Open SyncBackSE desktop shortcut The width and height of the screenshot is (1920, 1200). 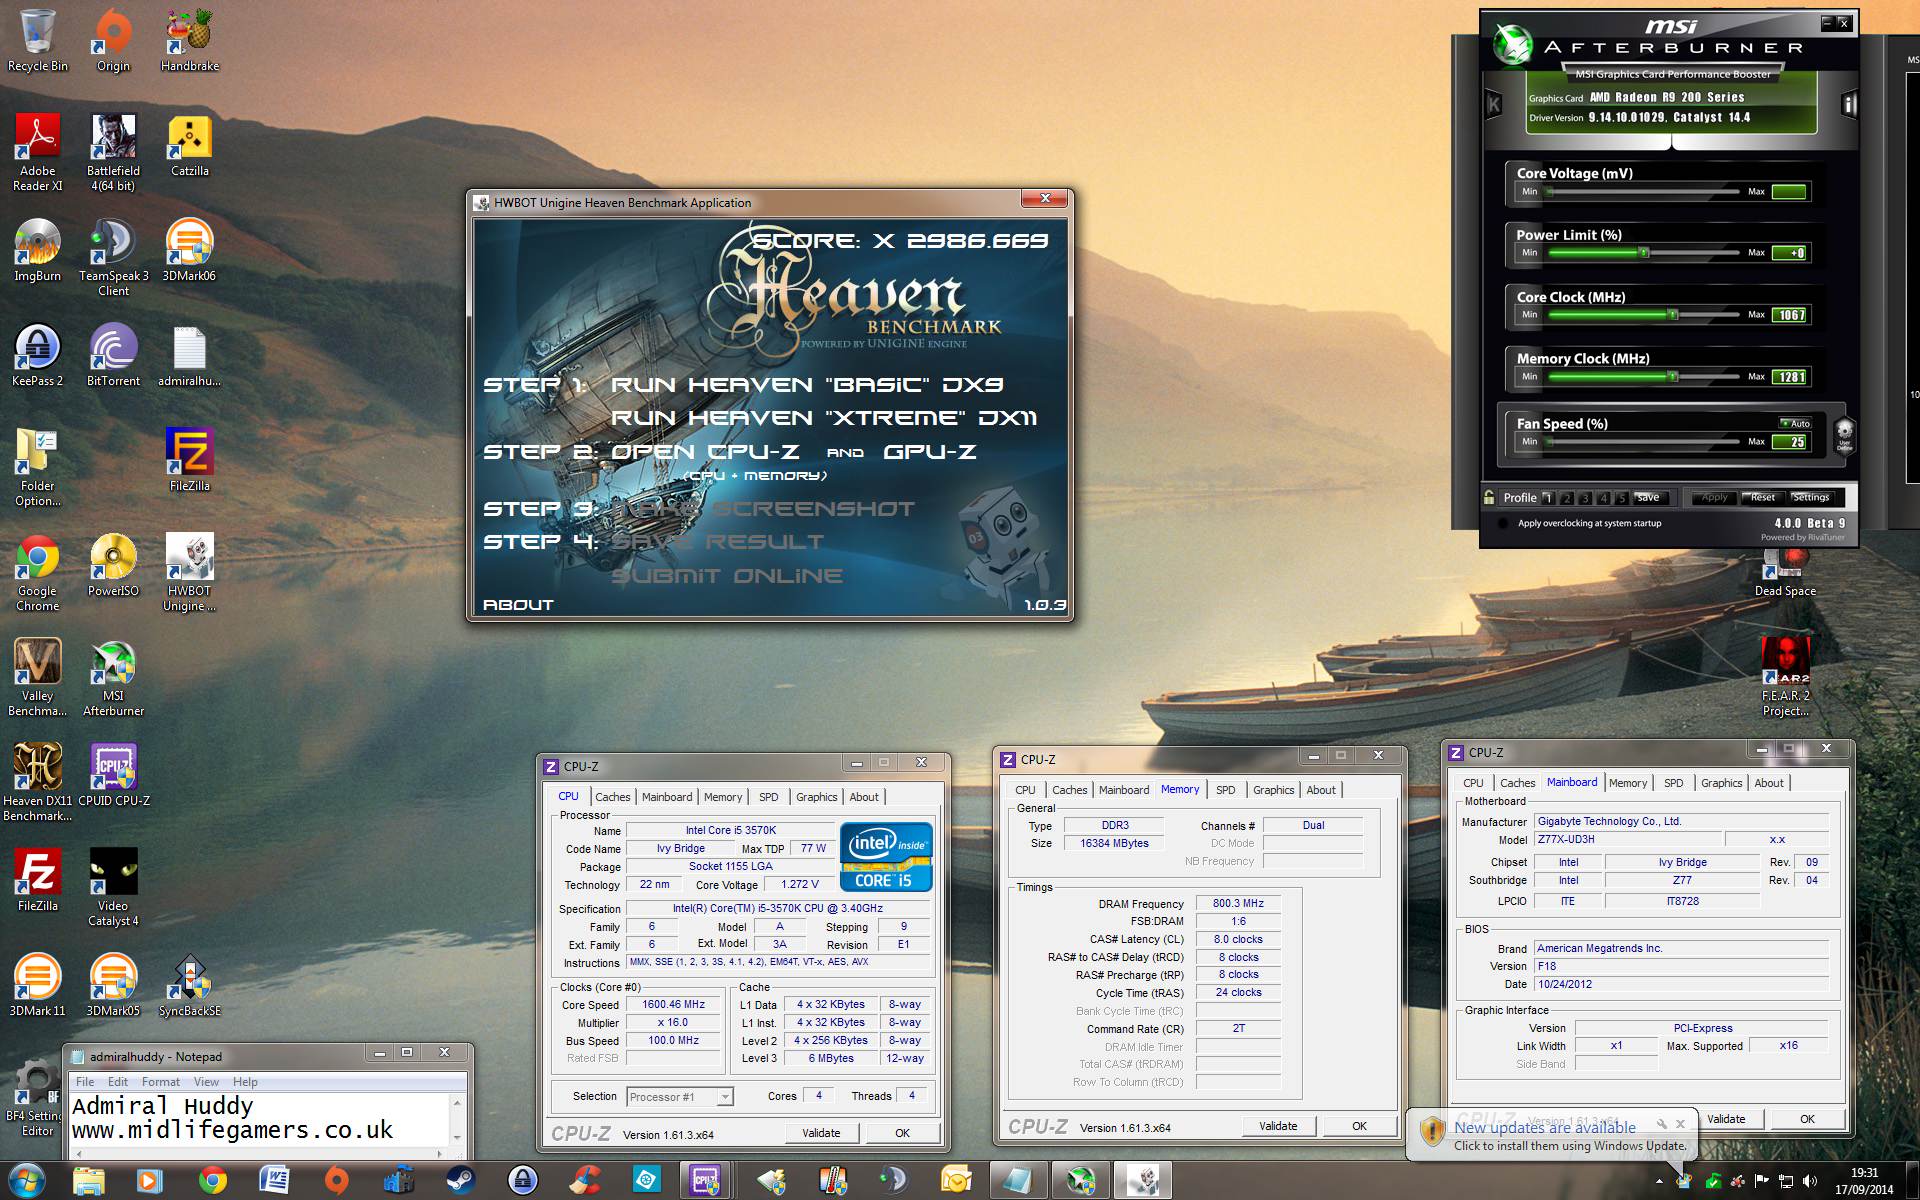click(189, 985)
